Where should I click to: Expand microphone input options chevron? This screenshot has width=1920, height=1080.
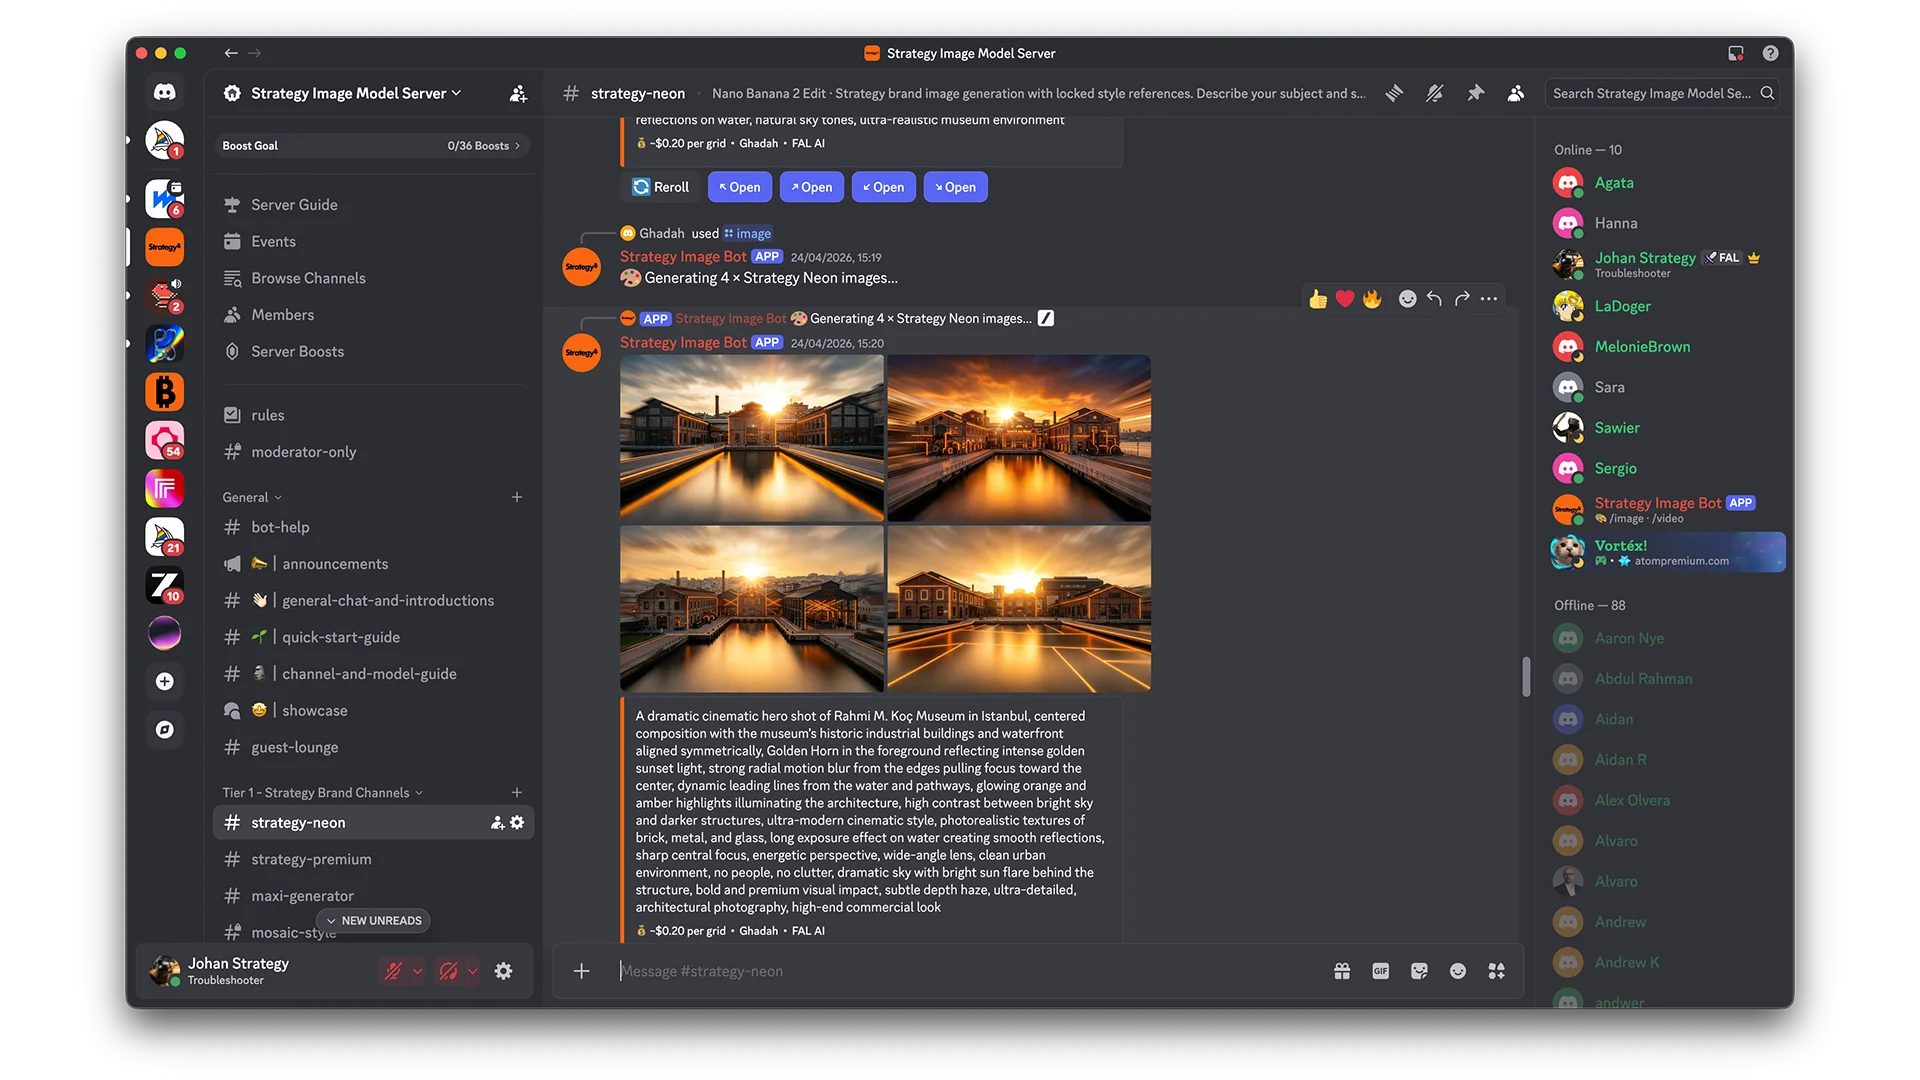click(418, 971)
